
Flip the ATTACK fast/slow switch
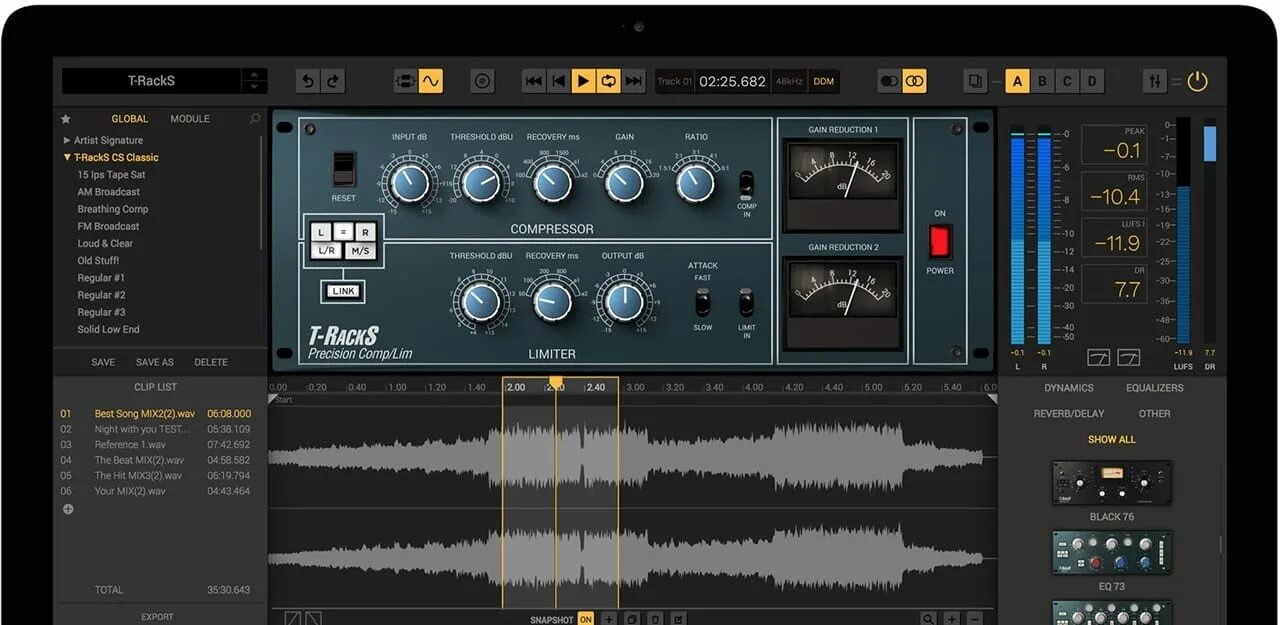click(x=703, y=302)
